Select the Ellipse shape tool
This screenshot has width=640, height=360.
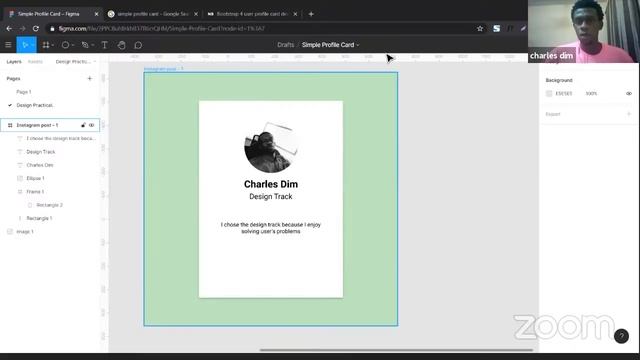click(x=65, y=45)
